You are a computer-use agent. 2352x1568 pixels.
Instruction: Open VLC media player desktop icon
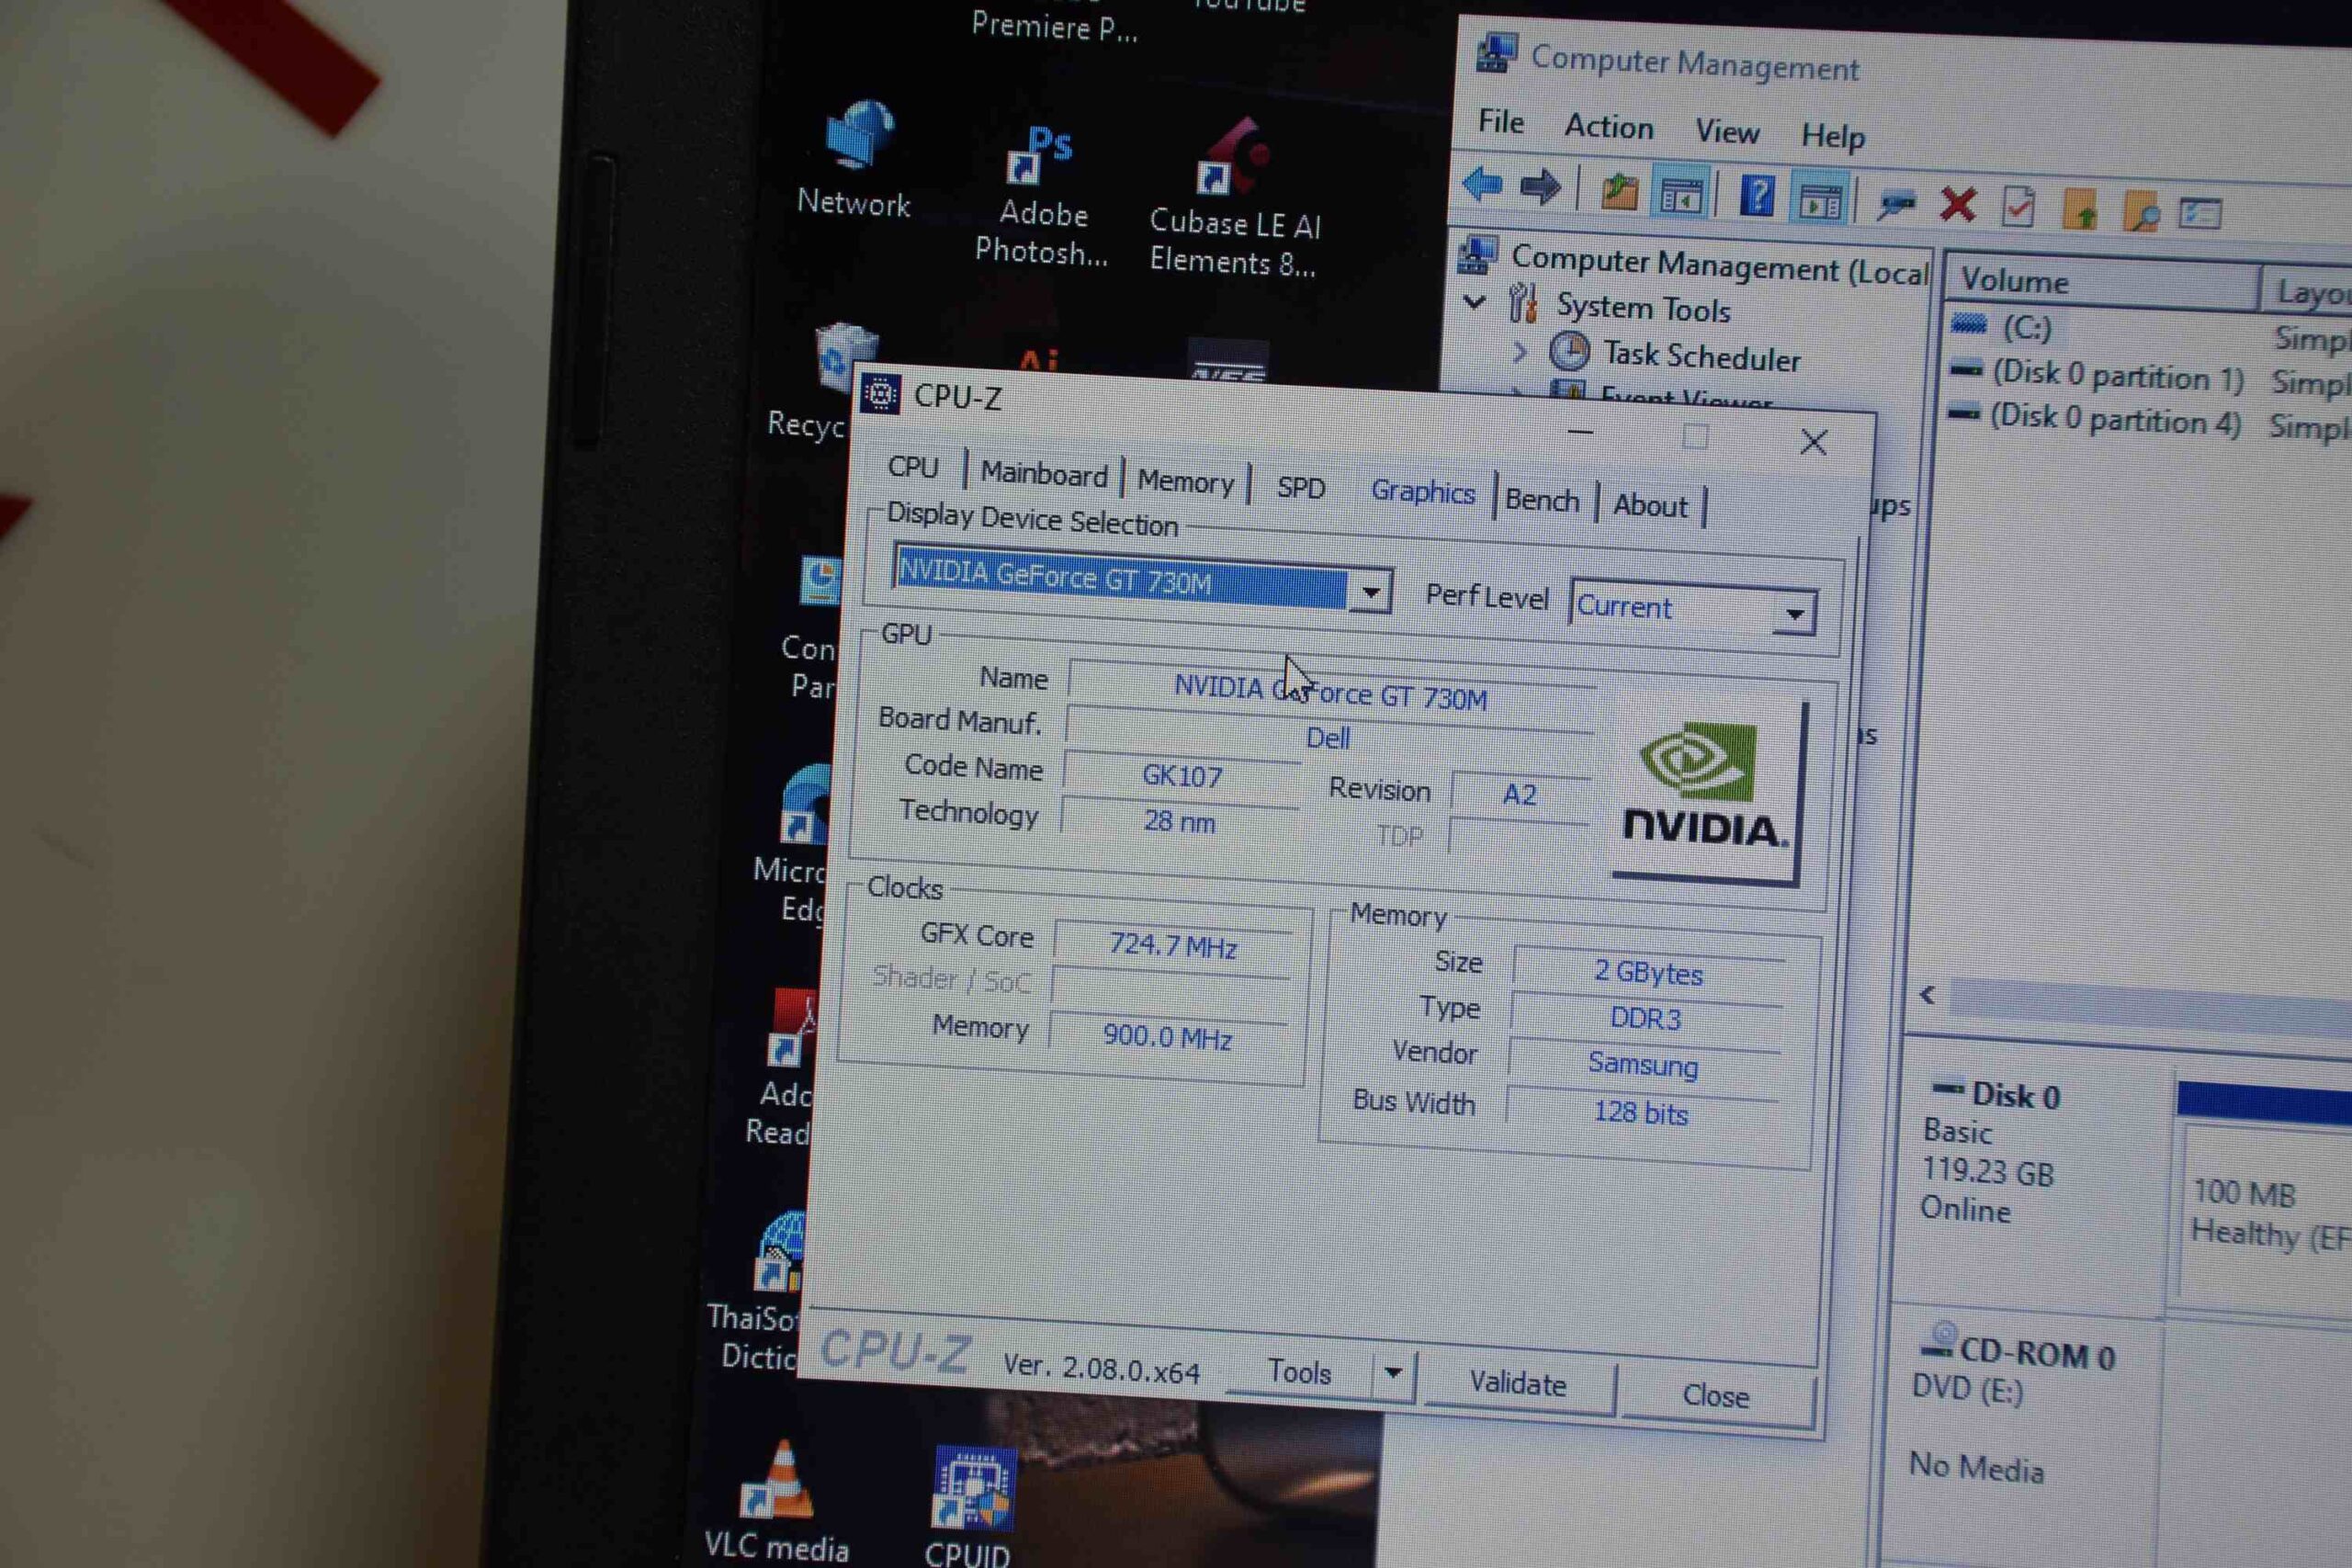(x=777, y=1500)
